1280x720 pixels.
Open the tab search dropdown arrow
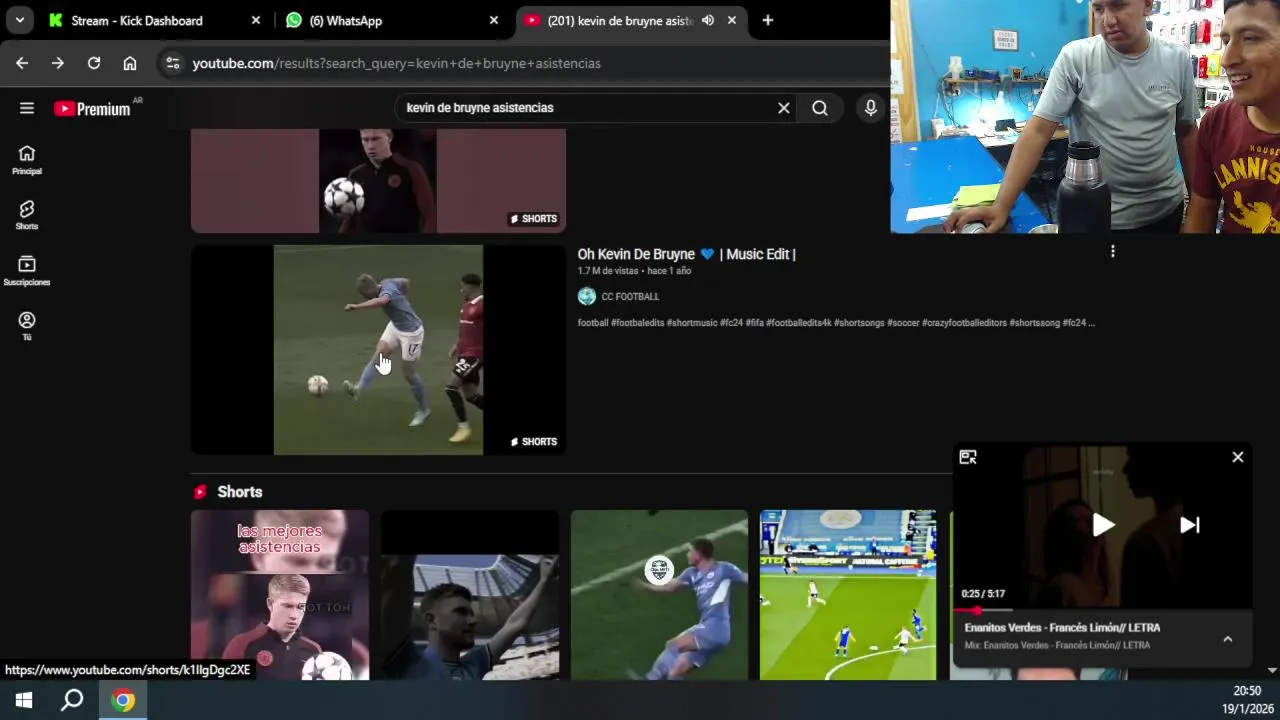pyautogui.click(x=20, y=20)
